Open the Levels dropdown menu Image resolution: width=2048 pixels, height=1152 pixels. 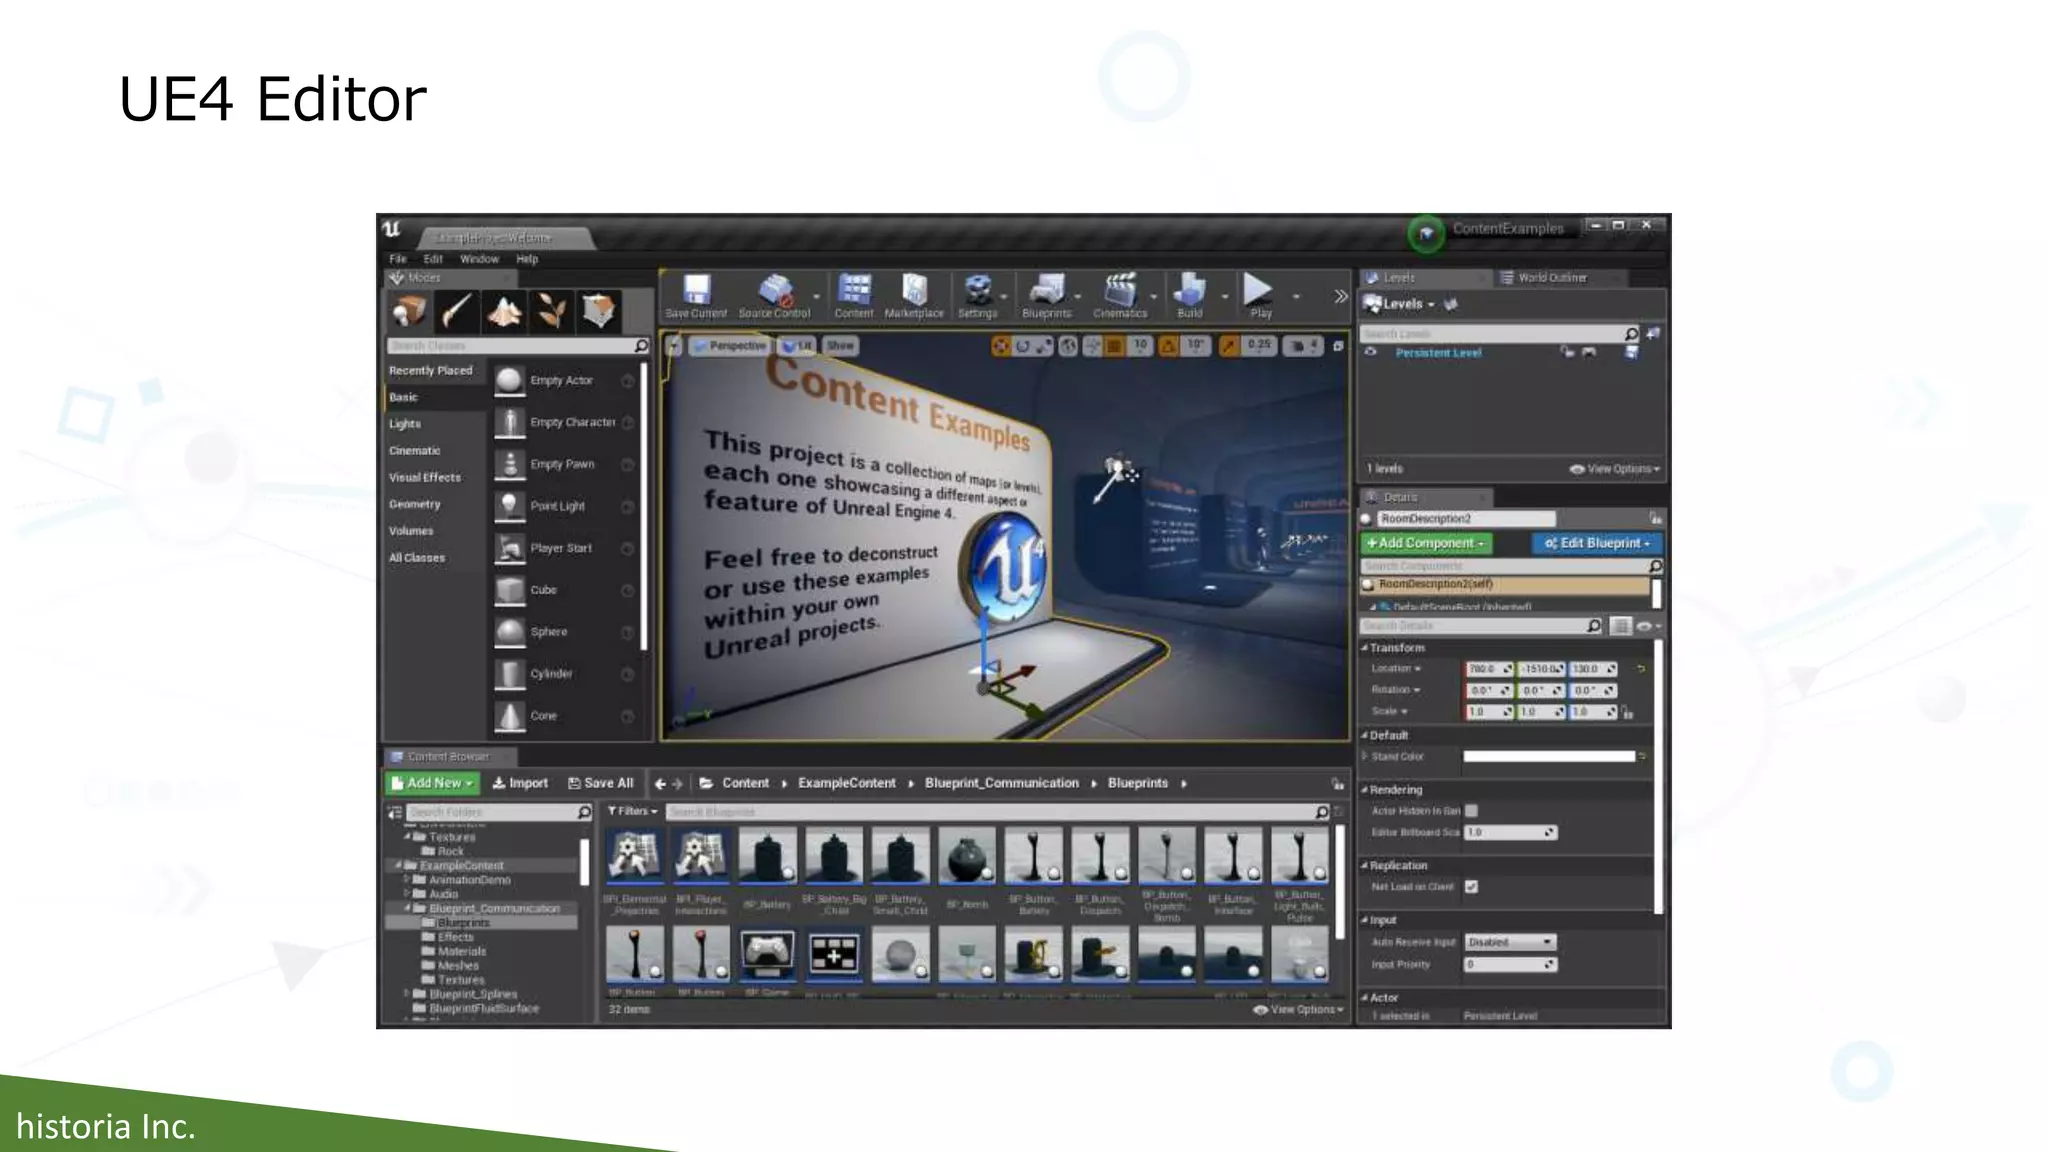(1399, 304)
